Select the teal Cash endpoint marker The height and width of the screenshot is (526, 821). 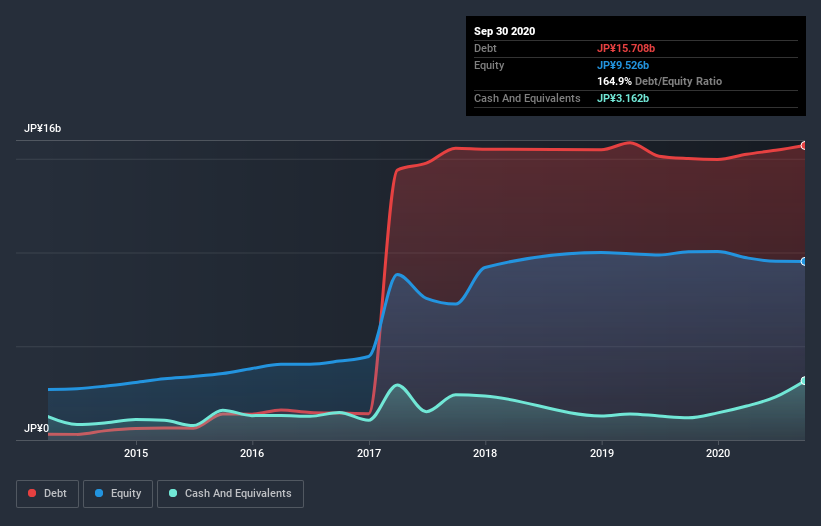(804, 380)
